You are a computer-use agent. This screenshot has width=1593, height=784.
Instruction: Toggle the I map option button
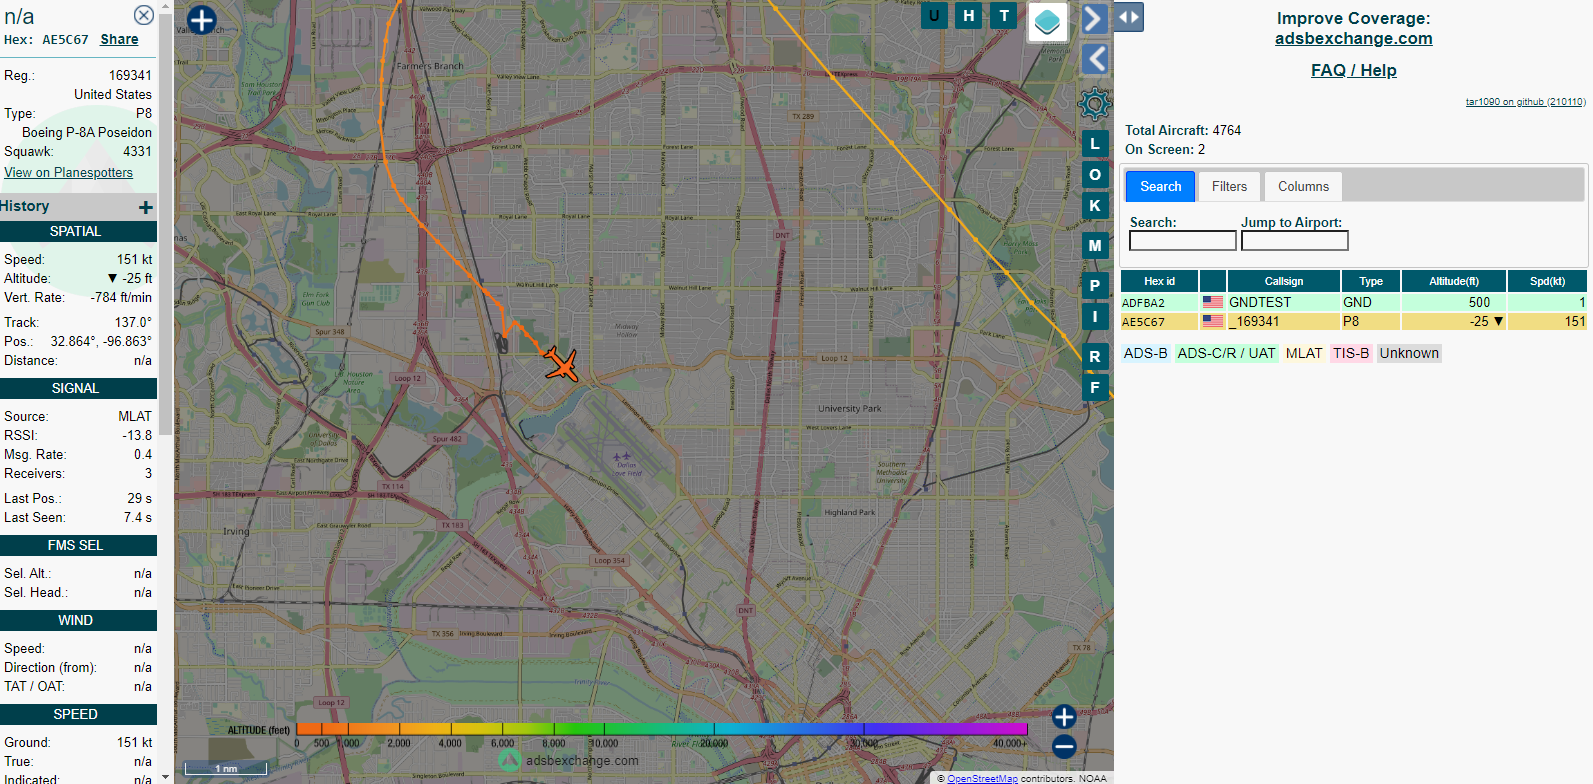tap(1095, 317)
